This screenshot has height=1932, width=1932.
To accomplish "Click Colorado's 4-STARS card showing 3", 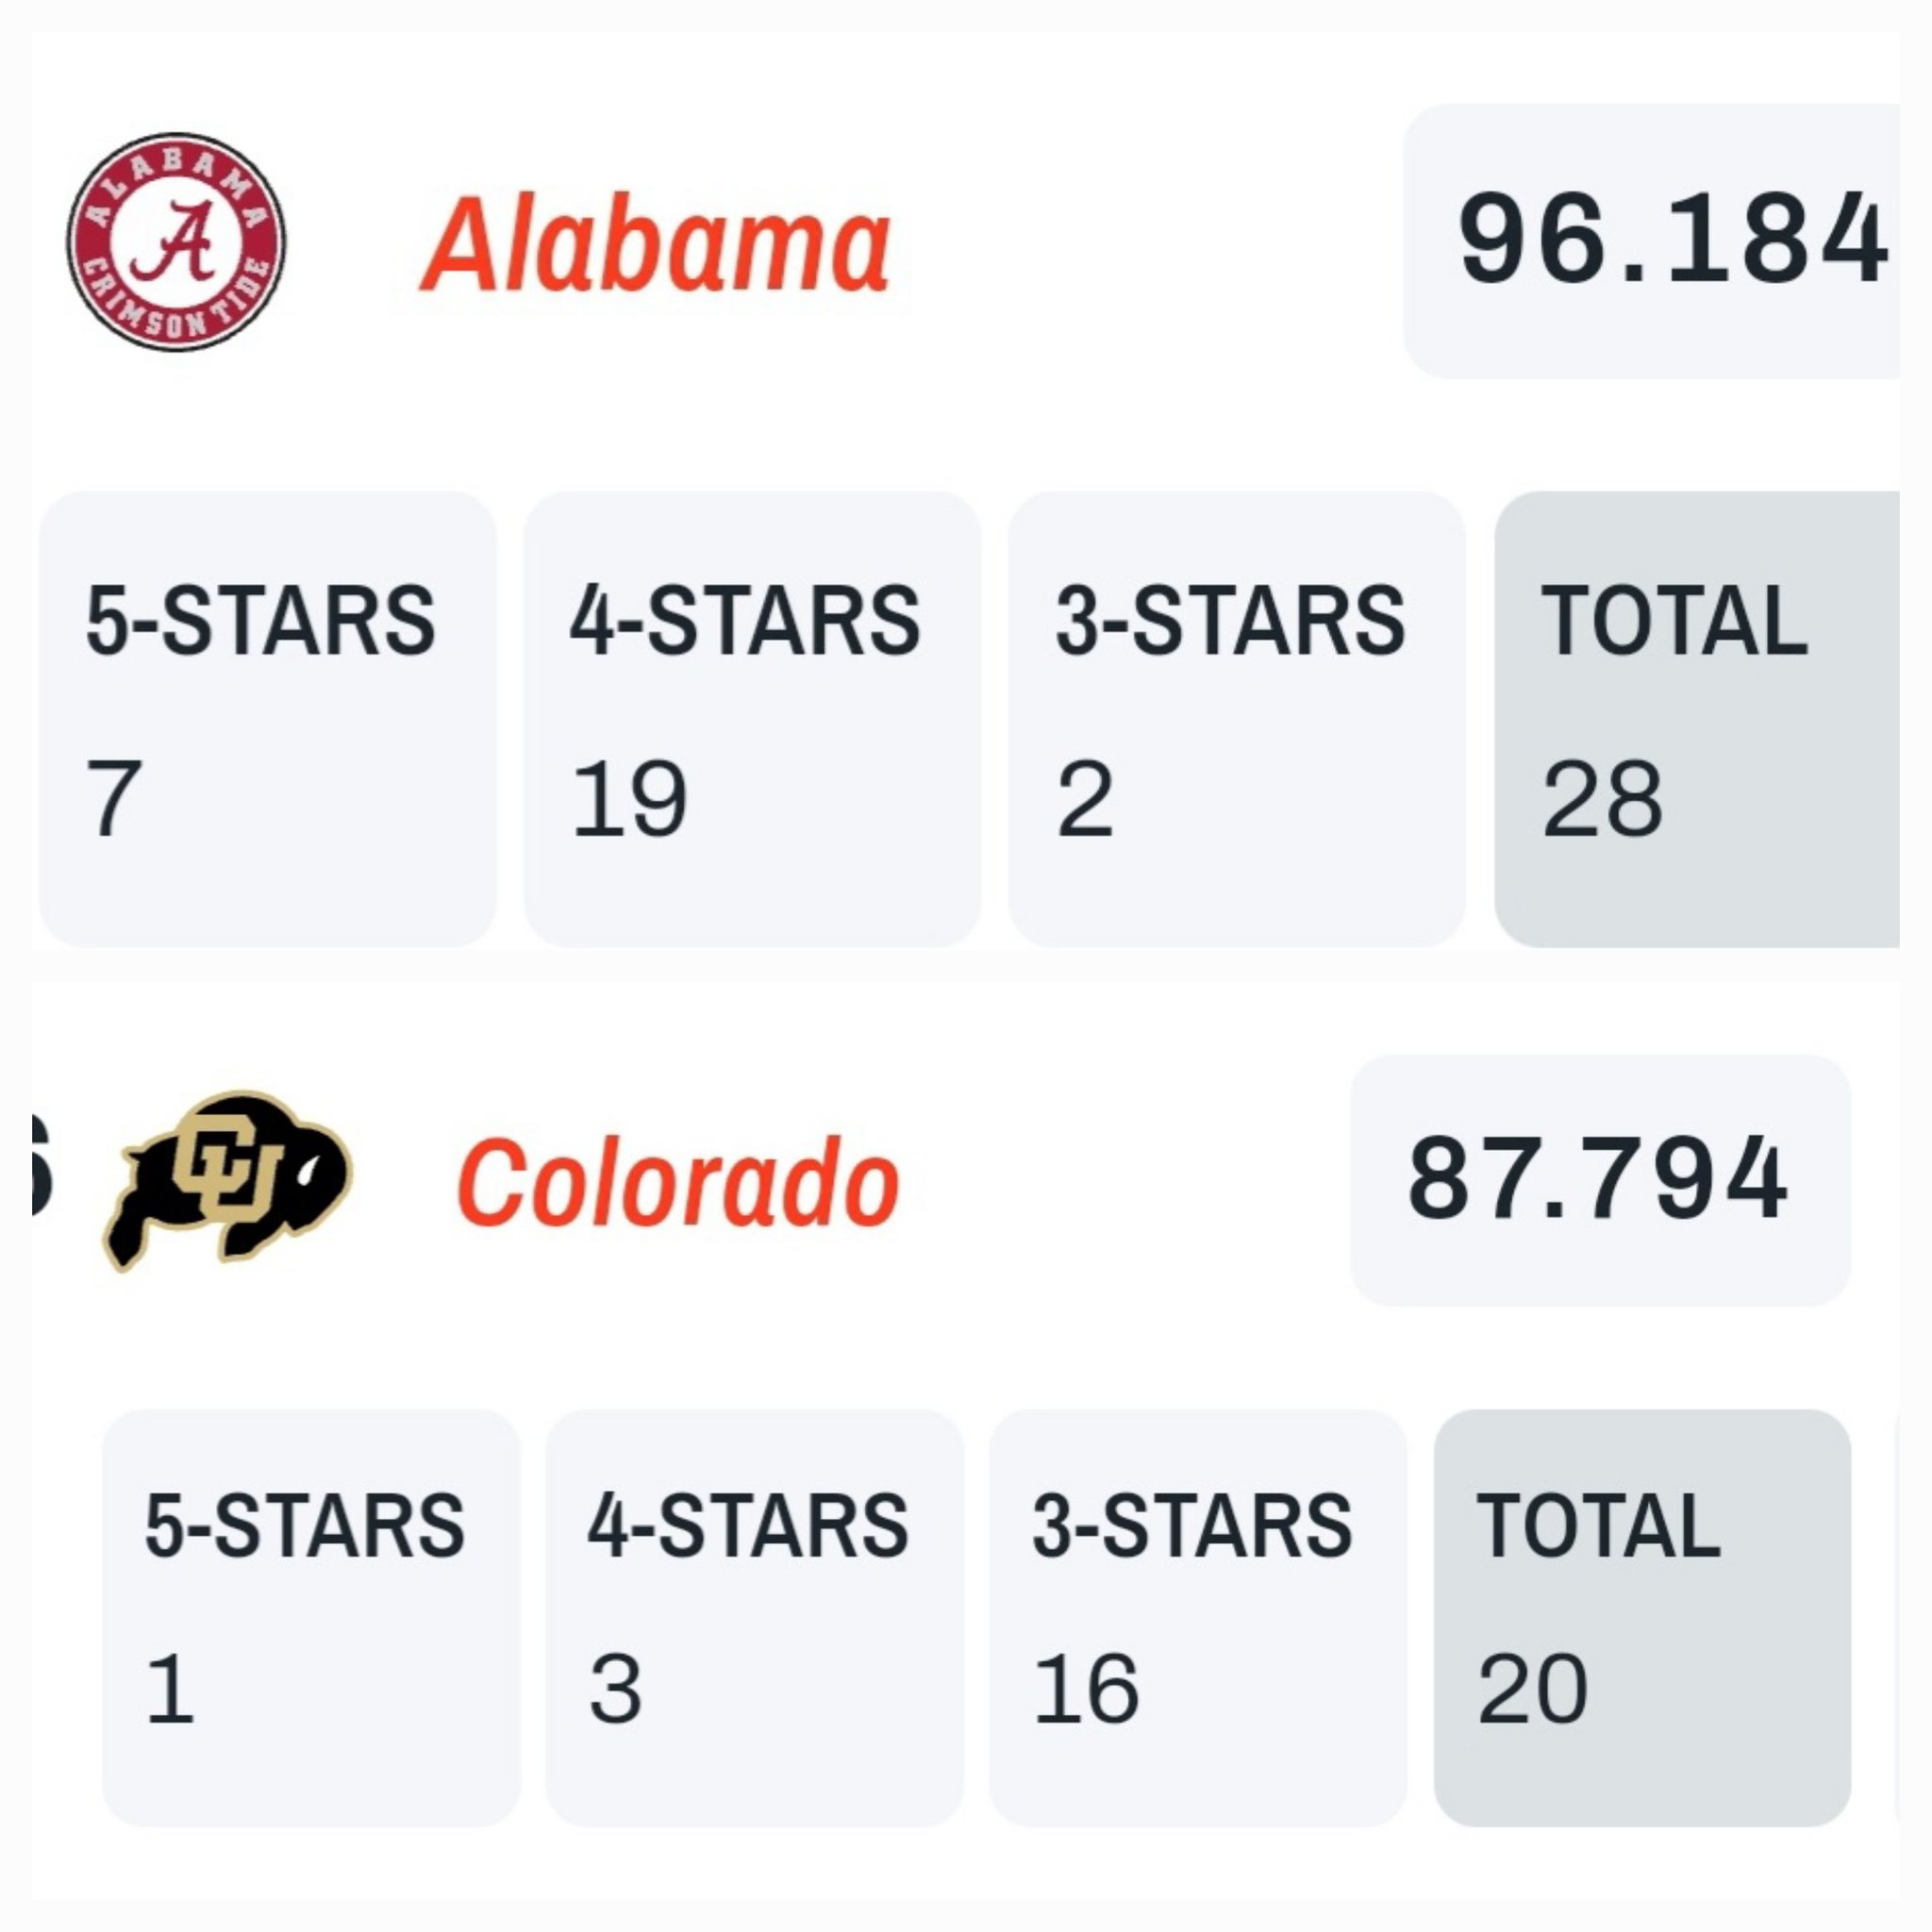I will tap(755, 1618).
